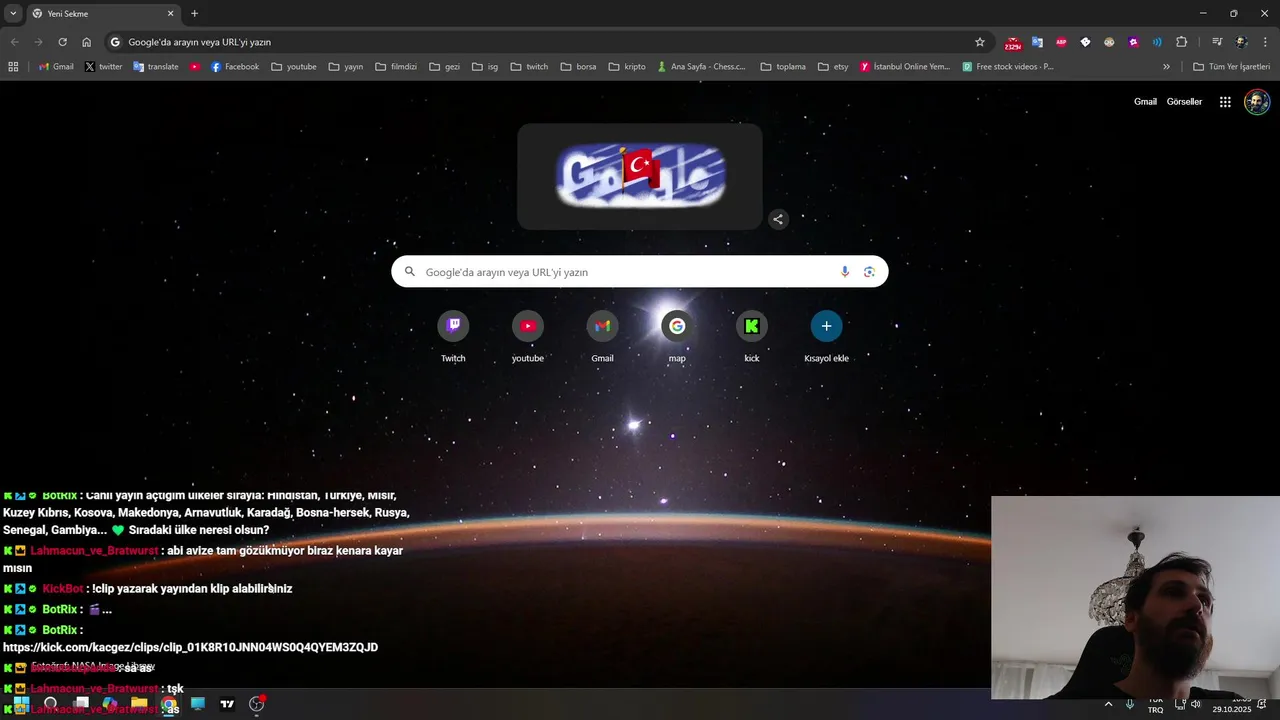Reload the current page

(x=62, y=42)
